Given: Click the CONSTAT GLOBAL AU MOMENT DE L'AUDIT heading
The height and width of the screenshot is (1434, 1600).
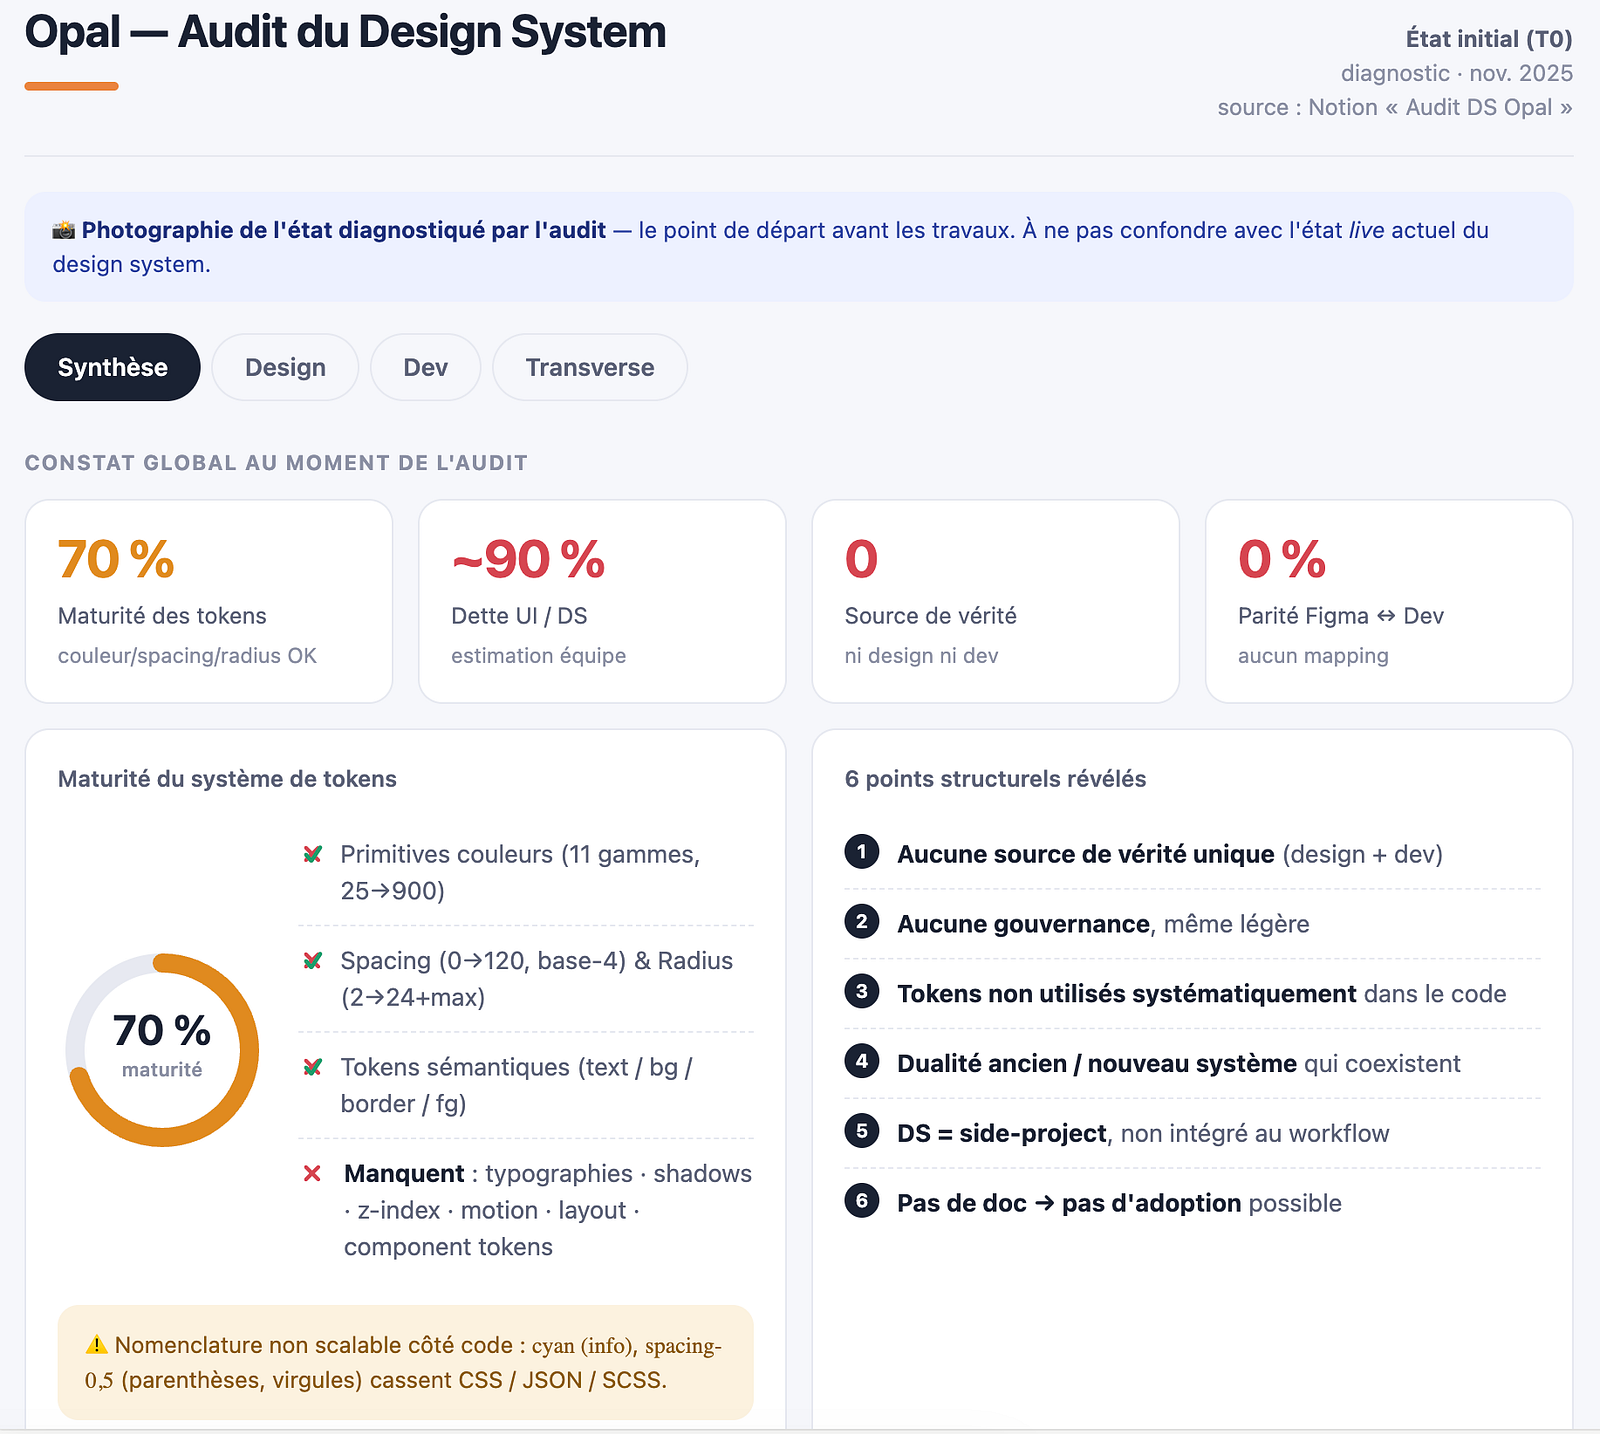Looking at the screenshot, I should point(276,463).
